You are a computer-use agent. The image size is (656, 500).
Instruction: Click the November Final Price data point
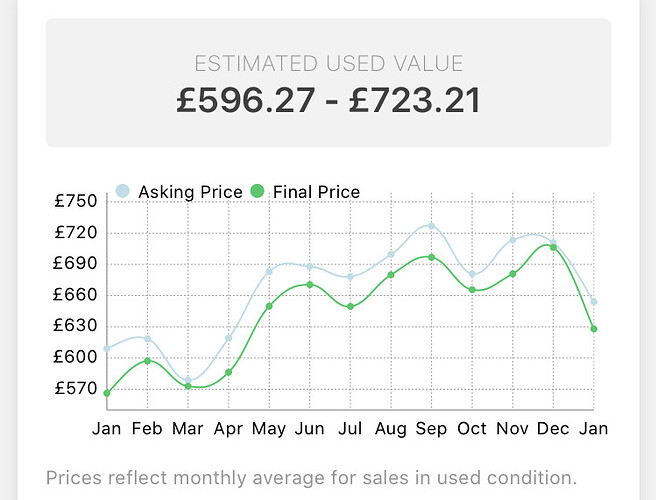[x=513, y=274]
